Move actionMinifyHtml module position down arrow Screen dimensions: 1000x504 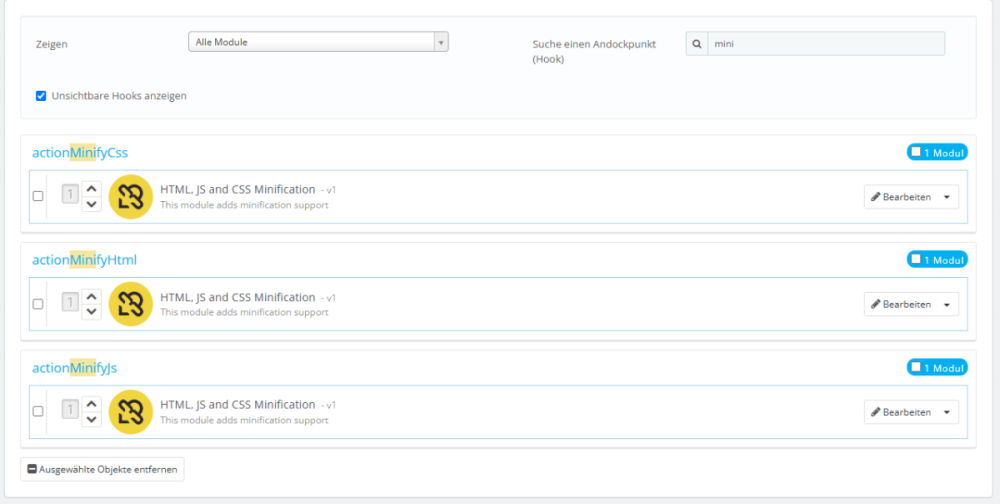pos(91,312)
